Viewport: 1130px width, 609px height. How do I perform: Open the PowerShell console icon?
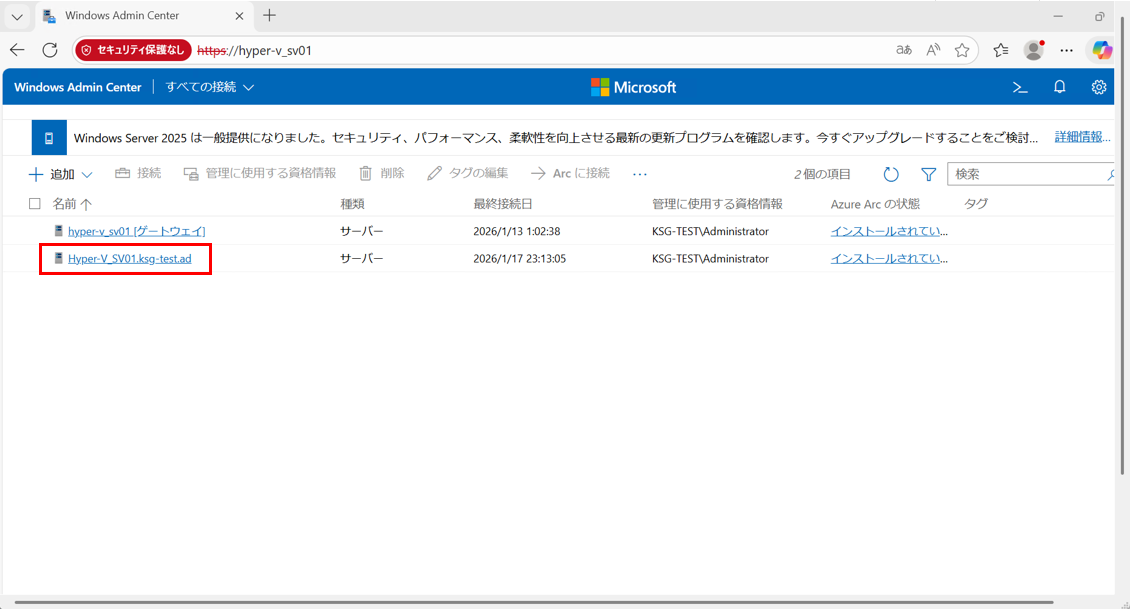coord(1020,87)
